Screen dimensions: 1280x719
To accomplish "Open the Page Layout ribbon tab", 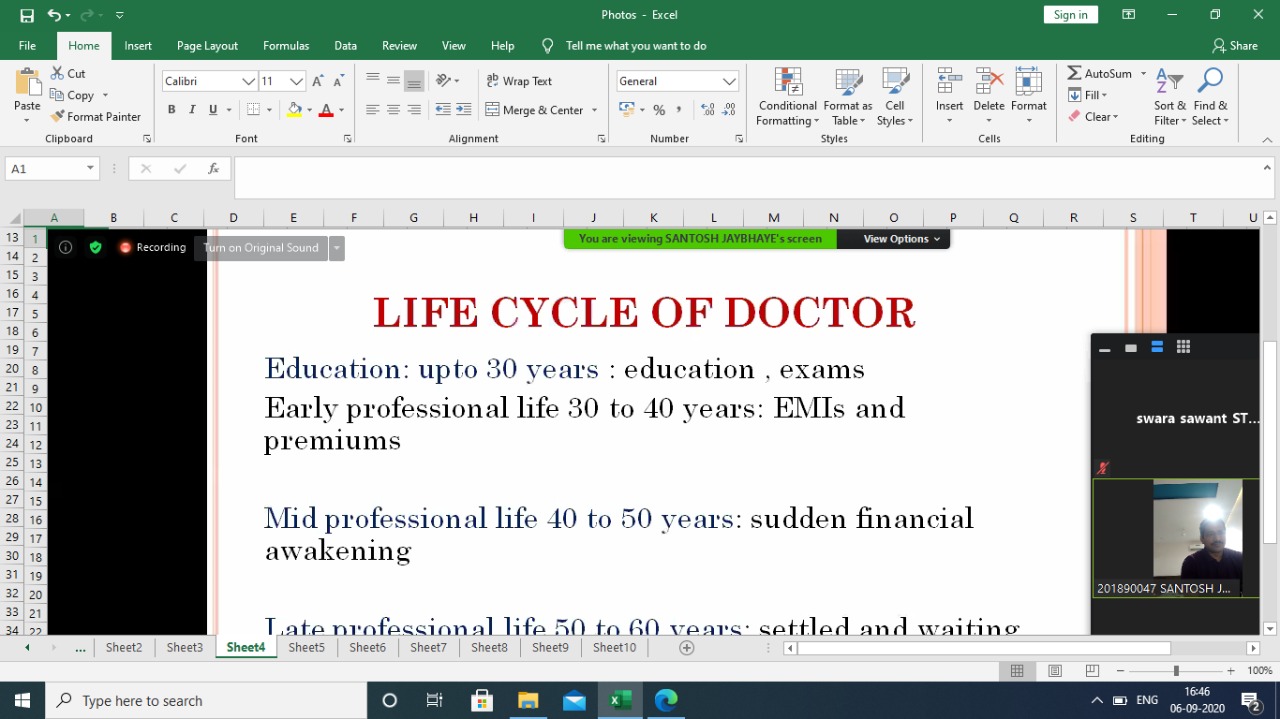I will (207, 46).
